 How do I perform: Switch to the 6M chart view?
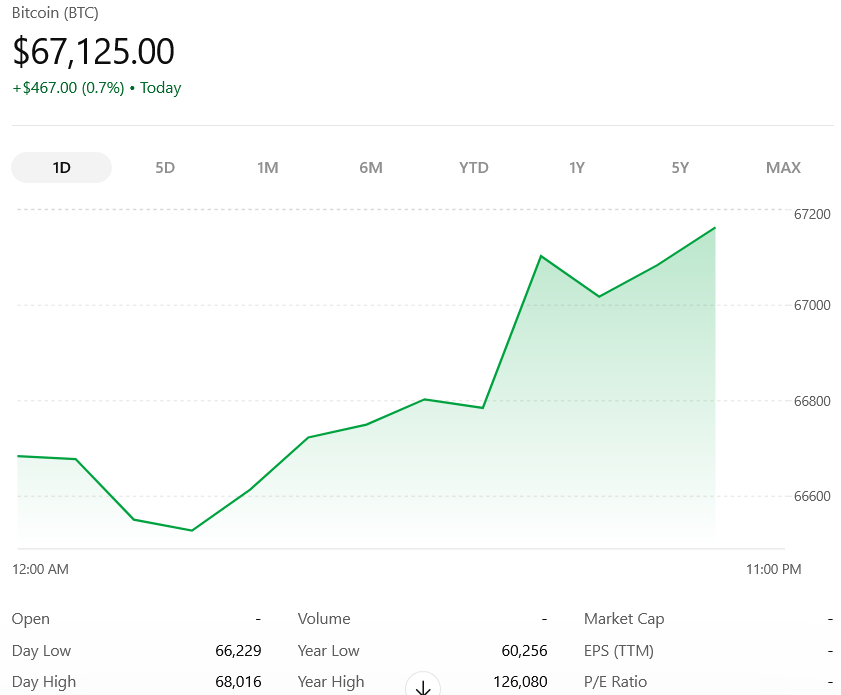(371, 167)
